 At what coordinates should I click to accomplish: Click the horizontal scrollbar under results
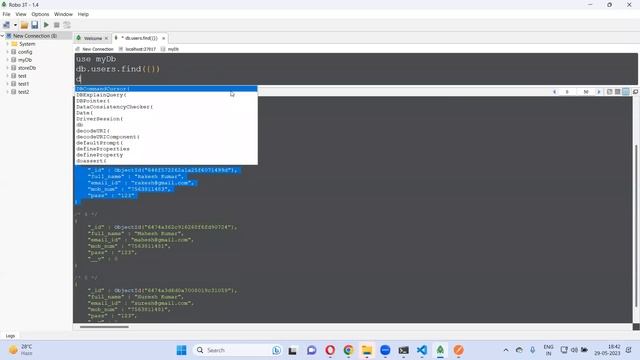coord(104,327)
